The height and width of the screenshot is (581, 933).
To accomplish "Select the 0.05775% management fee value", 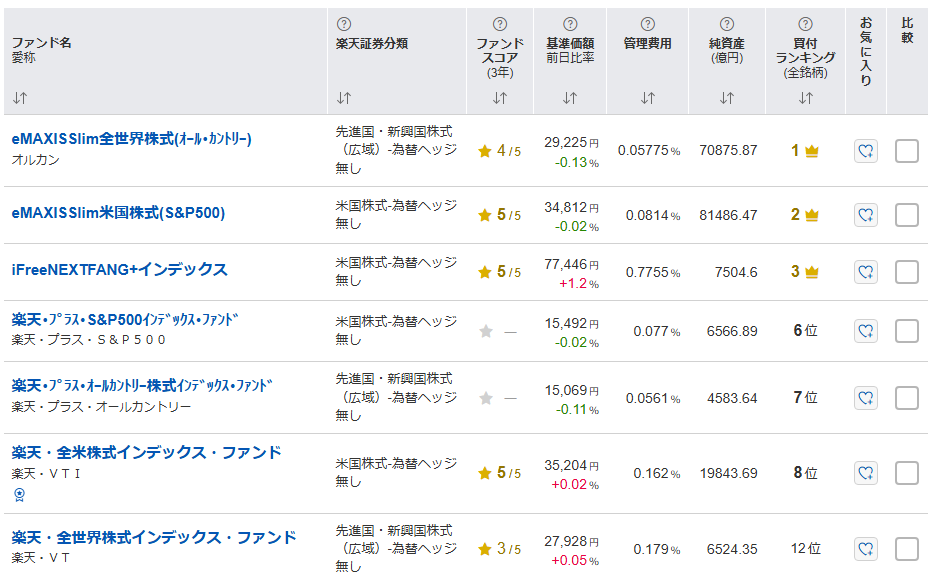I will click(x=649, y=151).
